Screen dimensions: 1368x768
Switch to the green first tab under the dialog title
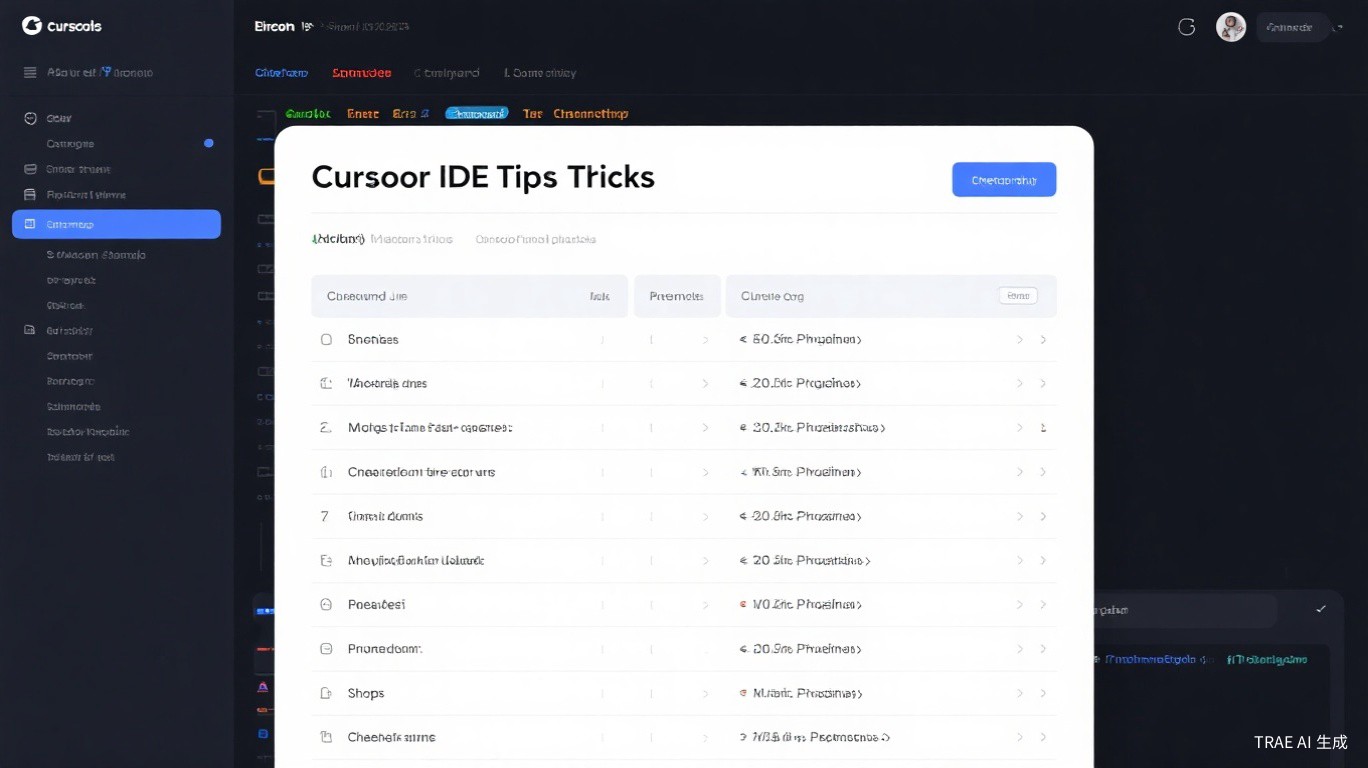pyautogui.click(x=338, y=239)
